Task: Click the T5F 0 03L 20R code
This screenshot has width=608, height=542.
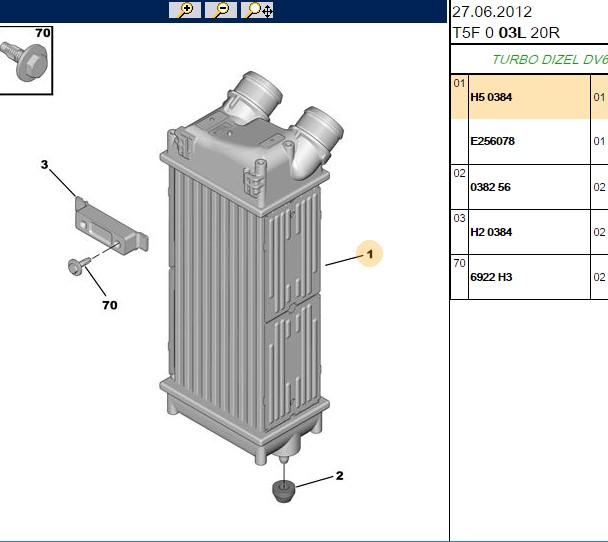Action: 506,33
